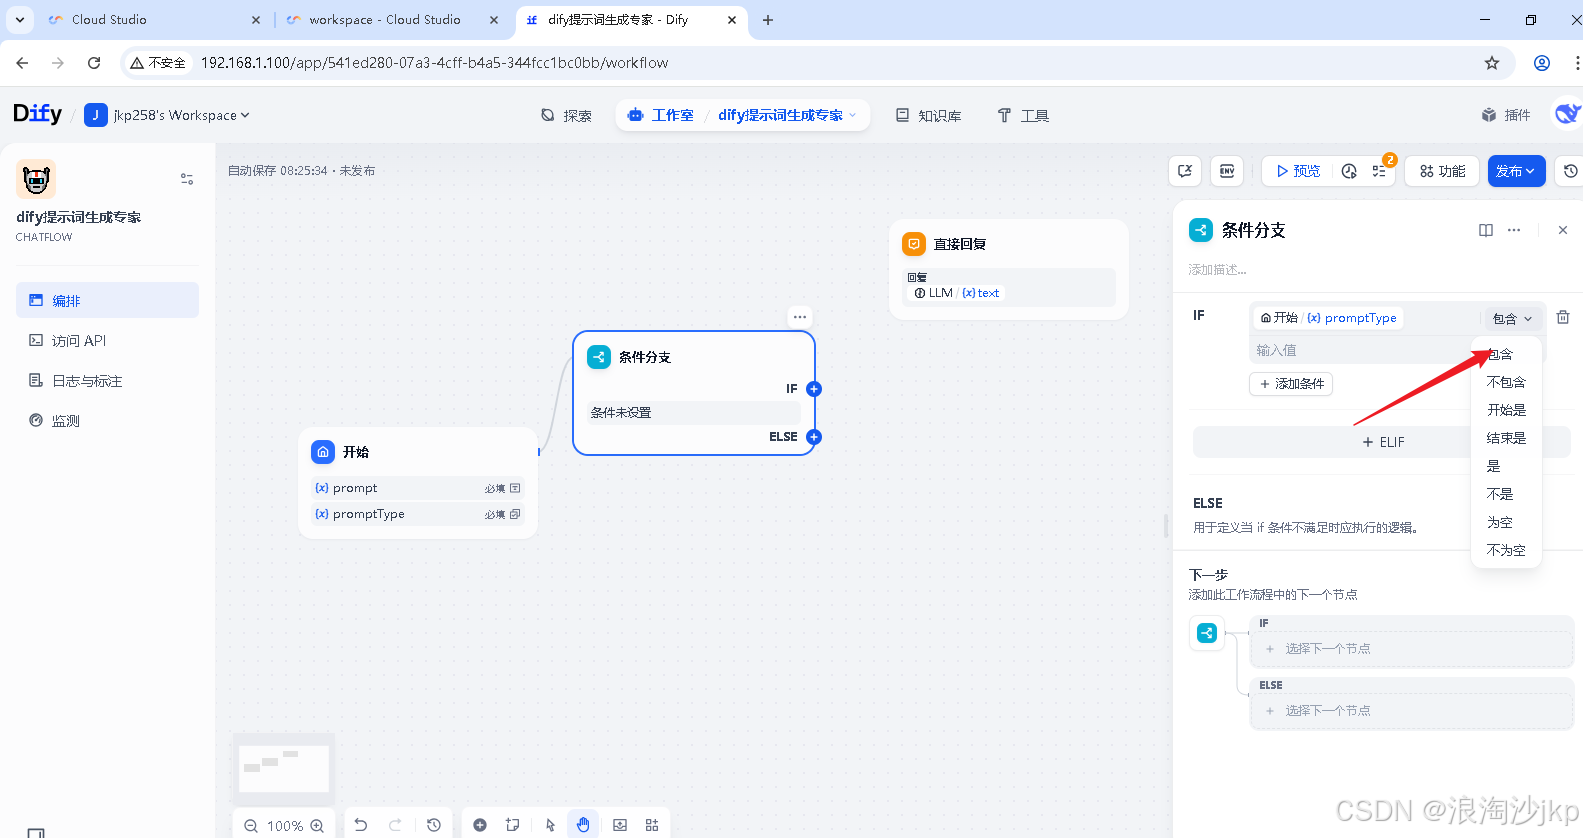The width and height of the screenshot is (1583, 838).
Task: Export canvas as image
Action: (620, 825)
